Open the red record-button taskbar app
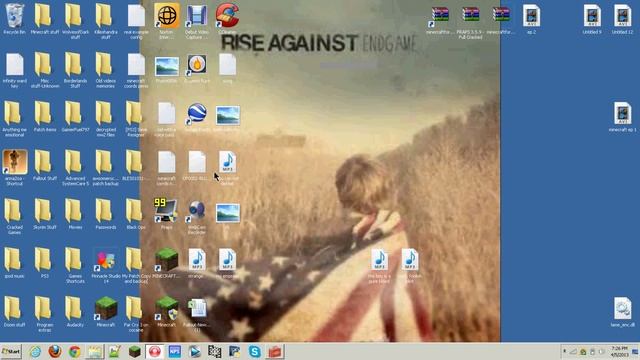 point(155,351)
